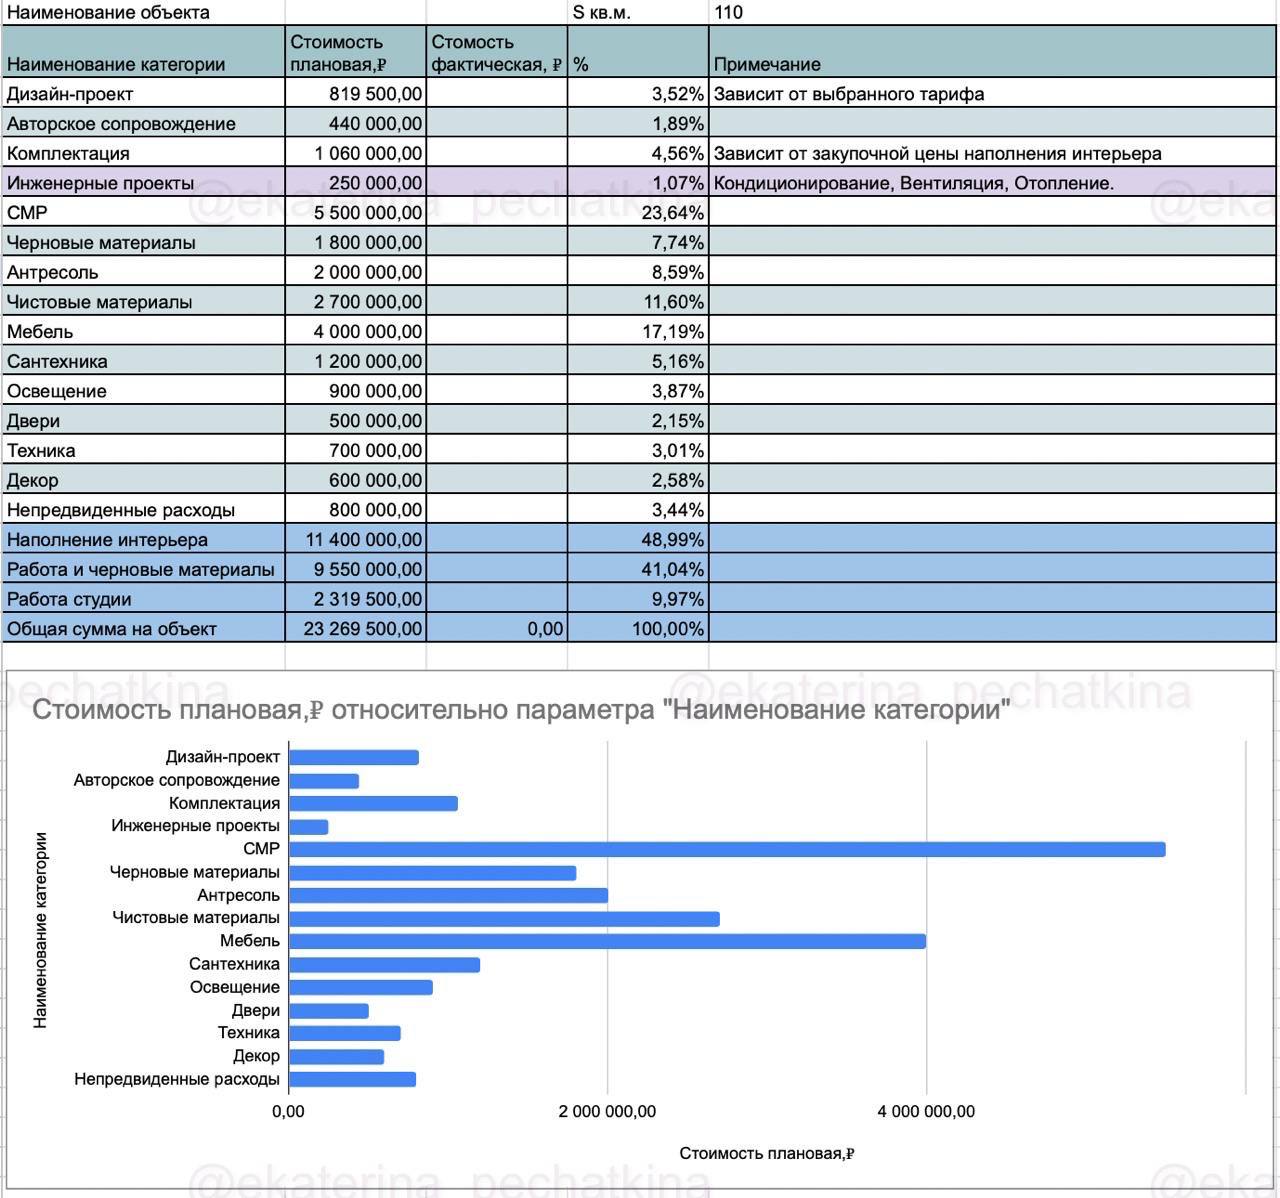Click the summary cost cell '11 400 000,00'
This screenshot has width=1280, height=1198.
356,540
